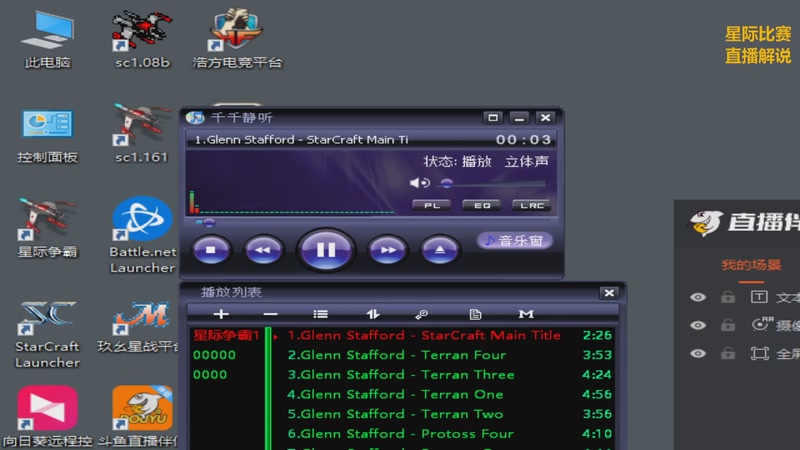Click the 00:03 elapsed time display
The height and width of the screenshot is (450, 800).
click(x=523, y=140)
